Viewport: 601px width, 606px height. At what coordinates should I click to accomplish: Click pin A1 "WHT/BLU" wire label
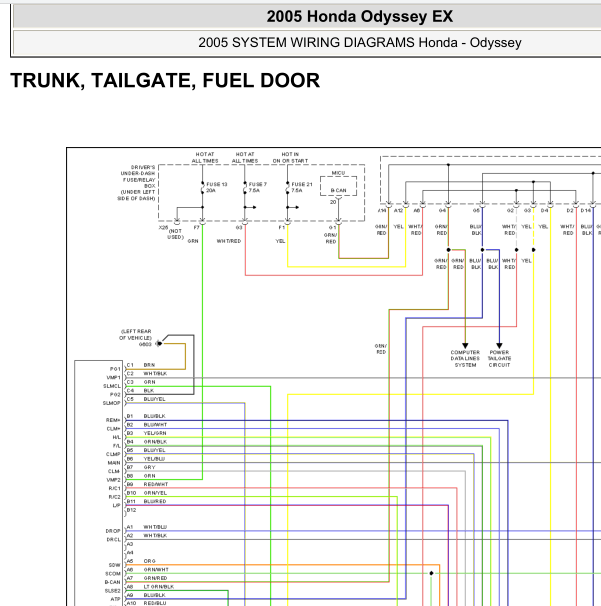coord(155,527)
